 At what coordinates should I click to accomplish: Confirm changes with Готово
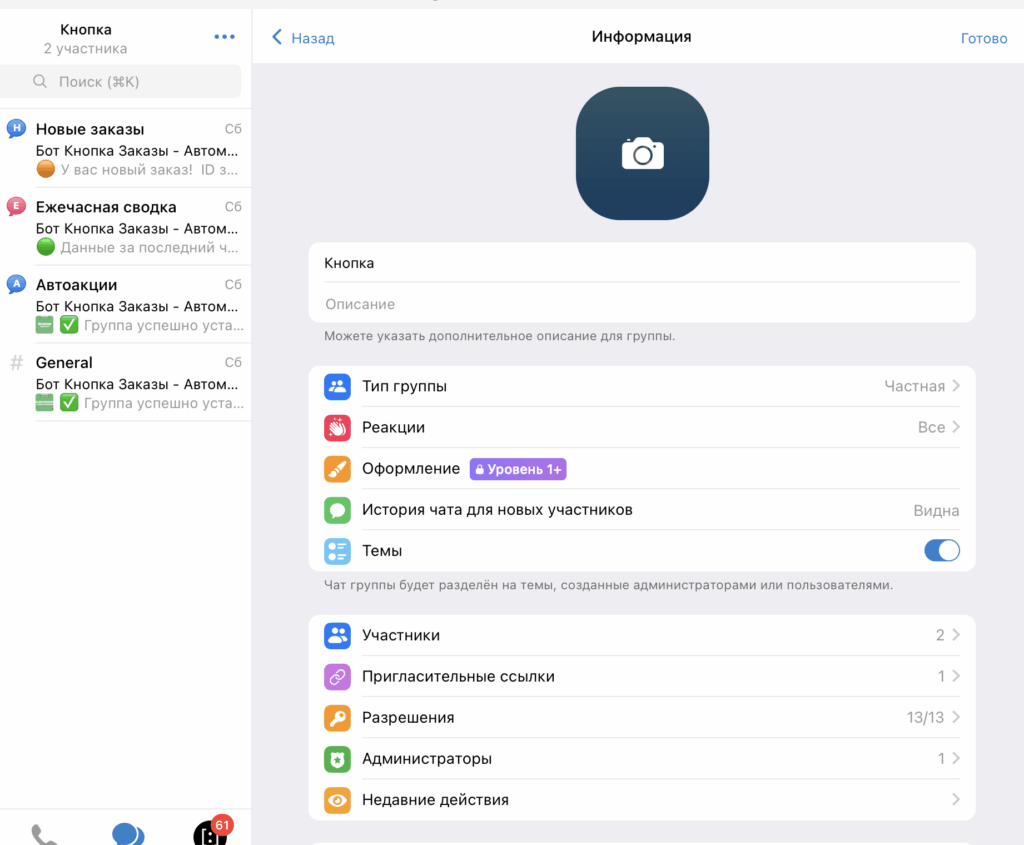click(984, 38)
